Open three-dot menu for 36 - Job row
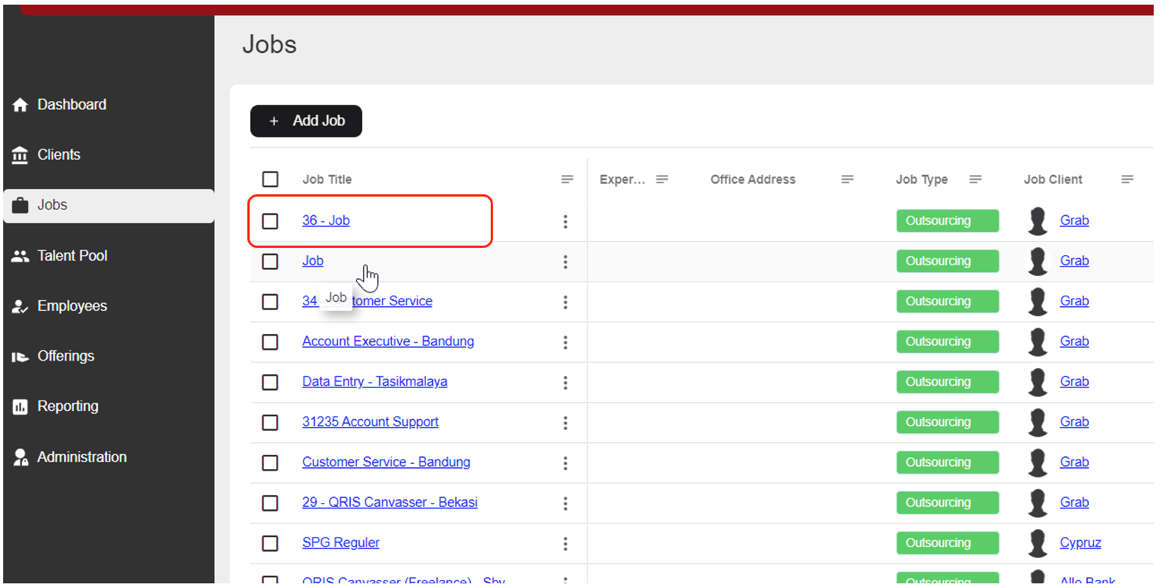The height and width of the screenshot is (588, 1172). pos(565,221)
